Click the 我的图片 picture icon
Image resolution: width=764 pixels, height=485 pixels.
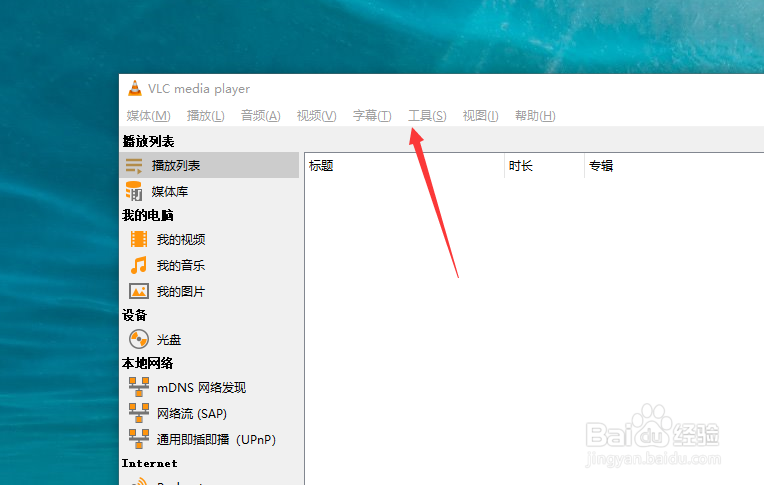point(138,291)
